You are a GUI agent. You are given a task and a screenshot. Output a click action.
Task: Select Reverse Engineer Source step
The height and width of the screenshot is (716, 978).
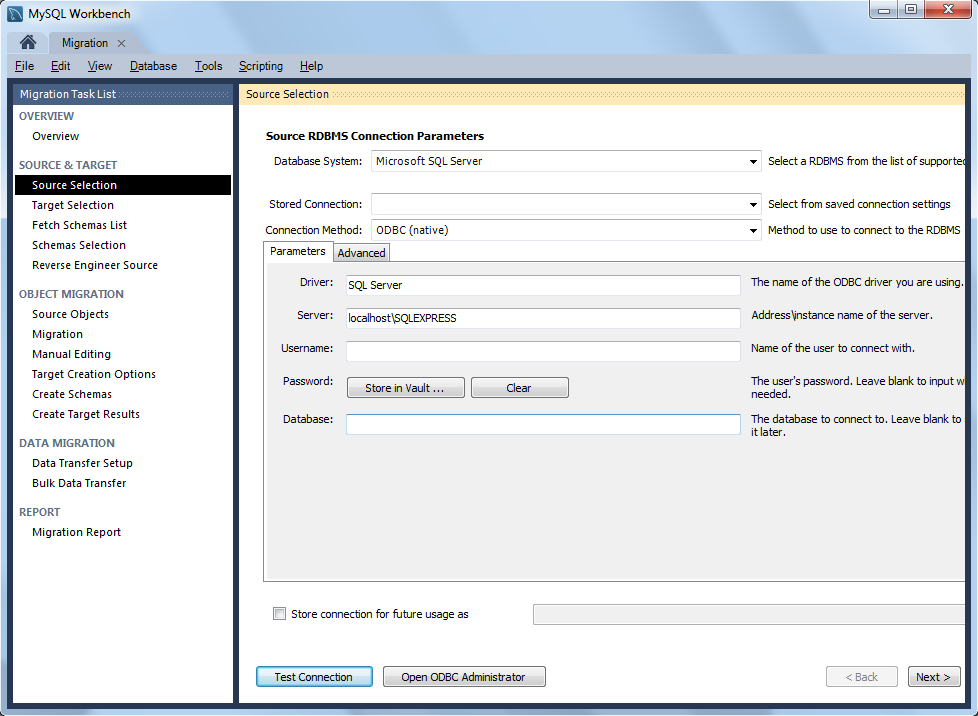pyautogui.click(x=95, y=265)
